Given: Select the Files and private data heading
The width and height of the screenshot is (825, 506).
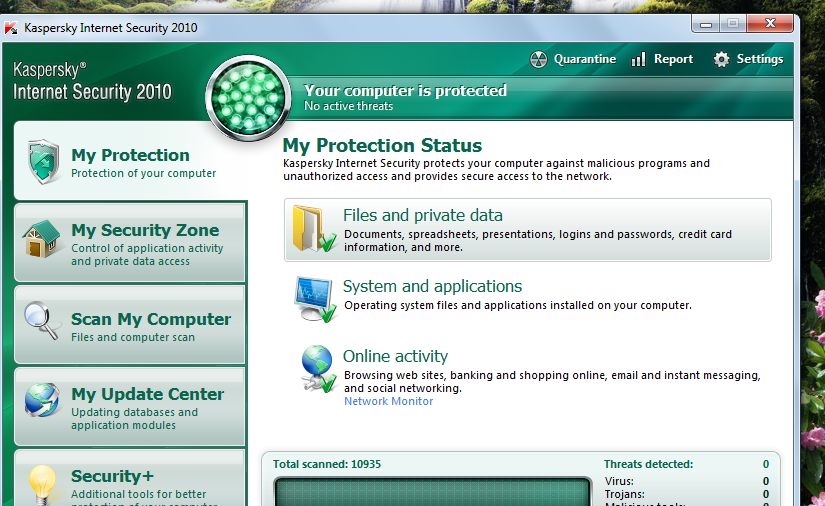Looking at the screenshot, I should click(422, 215).
